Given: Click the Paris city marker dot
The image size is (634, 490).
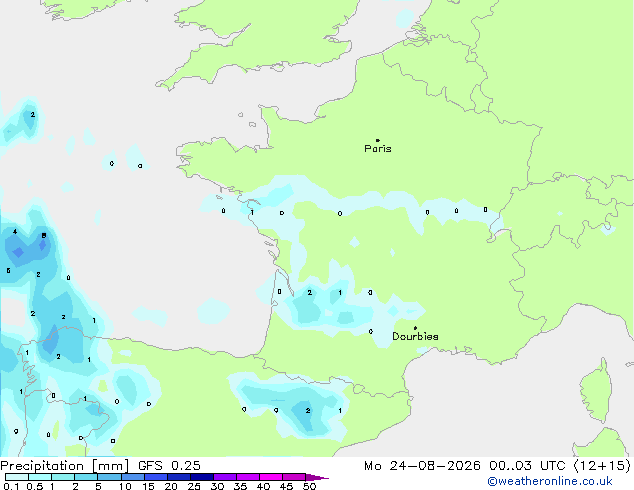Looking at the screenshot, I should (378, 140).
